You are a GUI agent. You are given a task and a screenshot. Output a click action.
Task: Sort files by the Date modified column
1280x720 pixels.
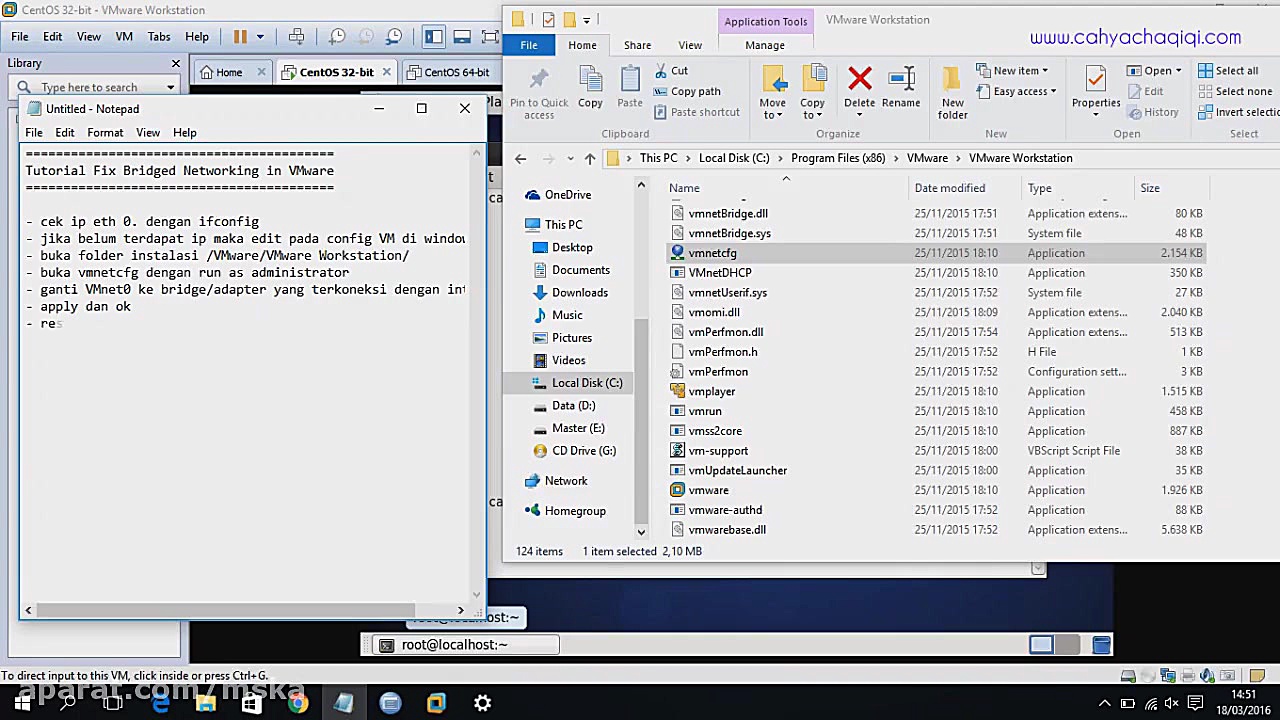pyautogui.click(x=949, y=188)
